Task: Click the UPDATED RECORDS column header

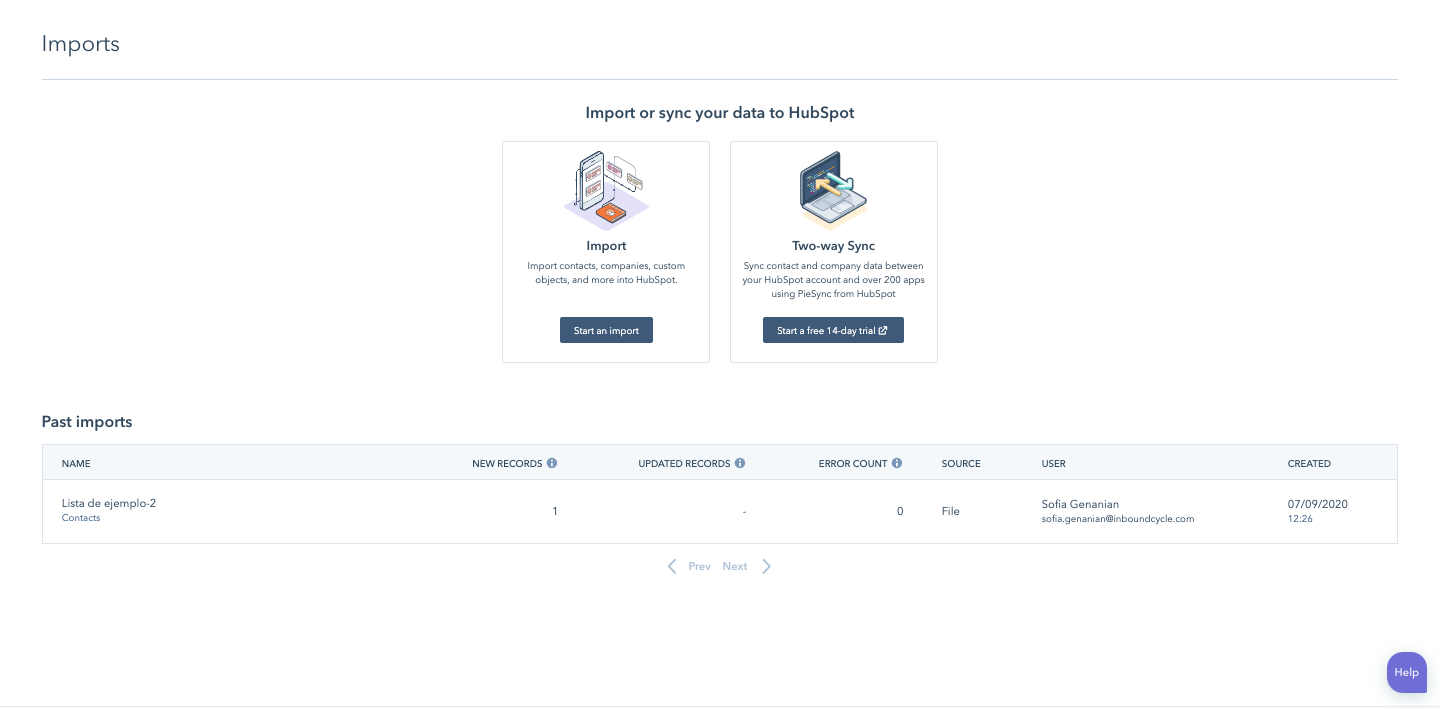Action: click(684, 464)
